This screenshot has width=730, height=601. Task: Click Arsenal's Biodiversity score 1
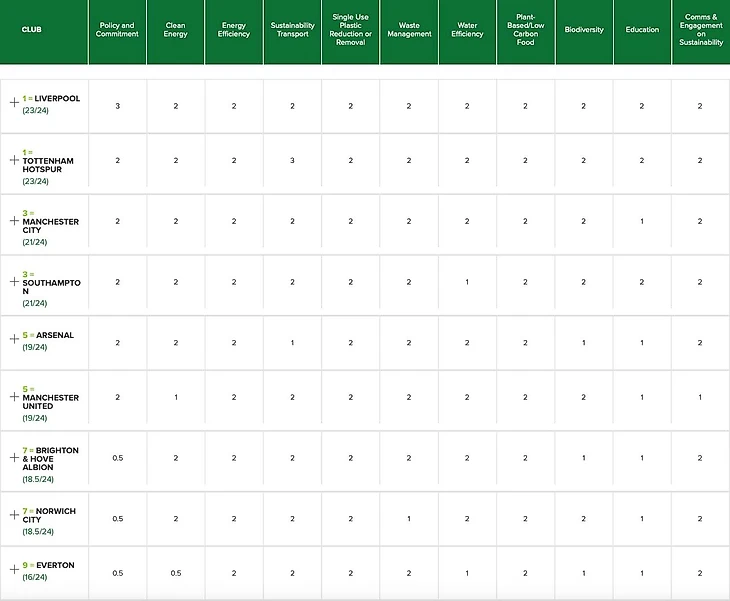pyautogui.click(x=583, y=343)
